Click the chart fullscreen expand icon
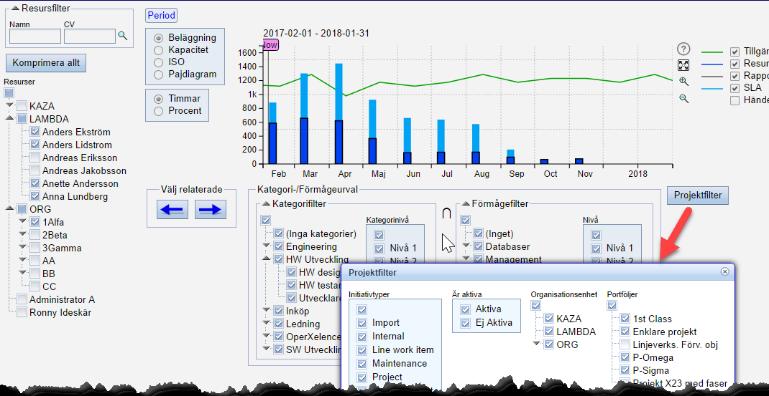Image resolution: width=769 pixels, height=396 pixels. pyautogui.click(x=684, y=65)
